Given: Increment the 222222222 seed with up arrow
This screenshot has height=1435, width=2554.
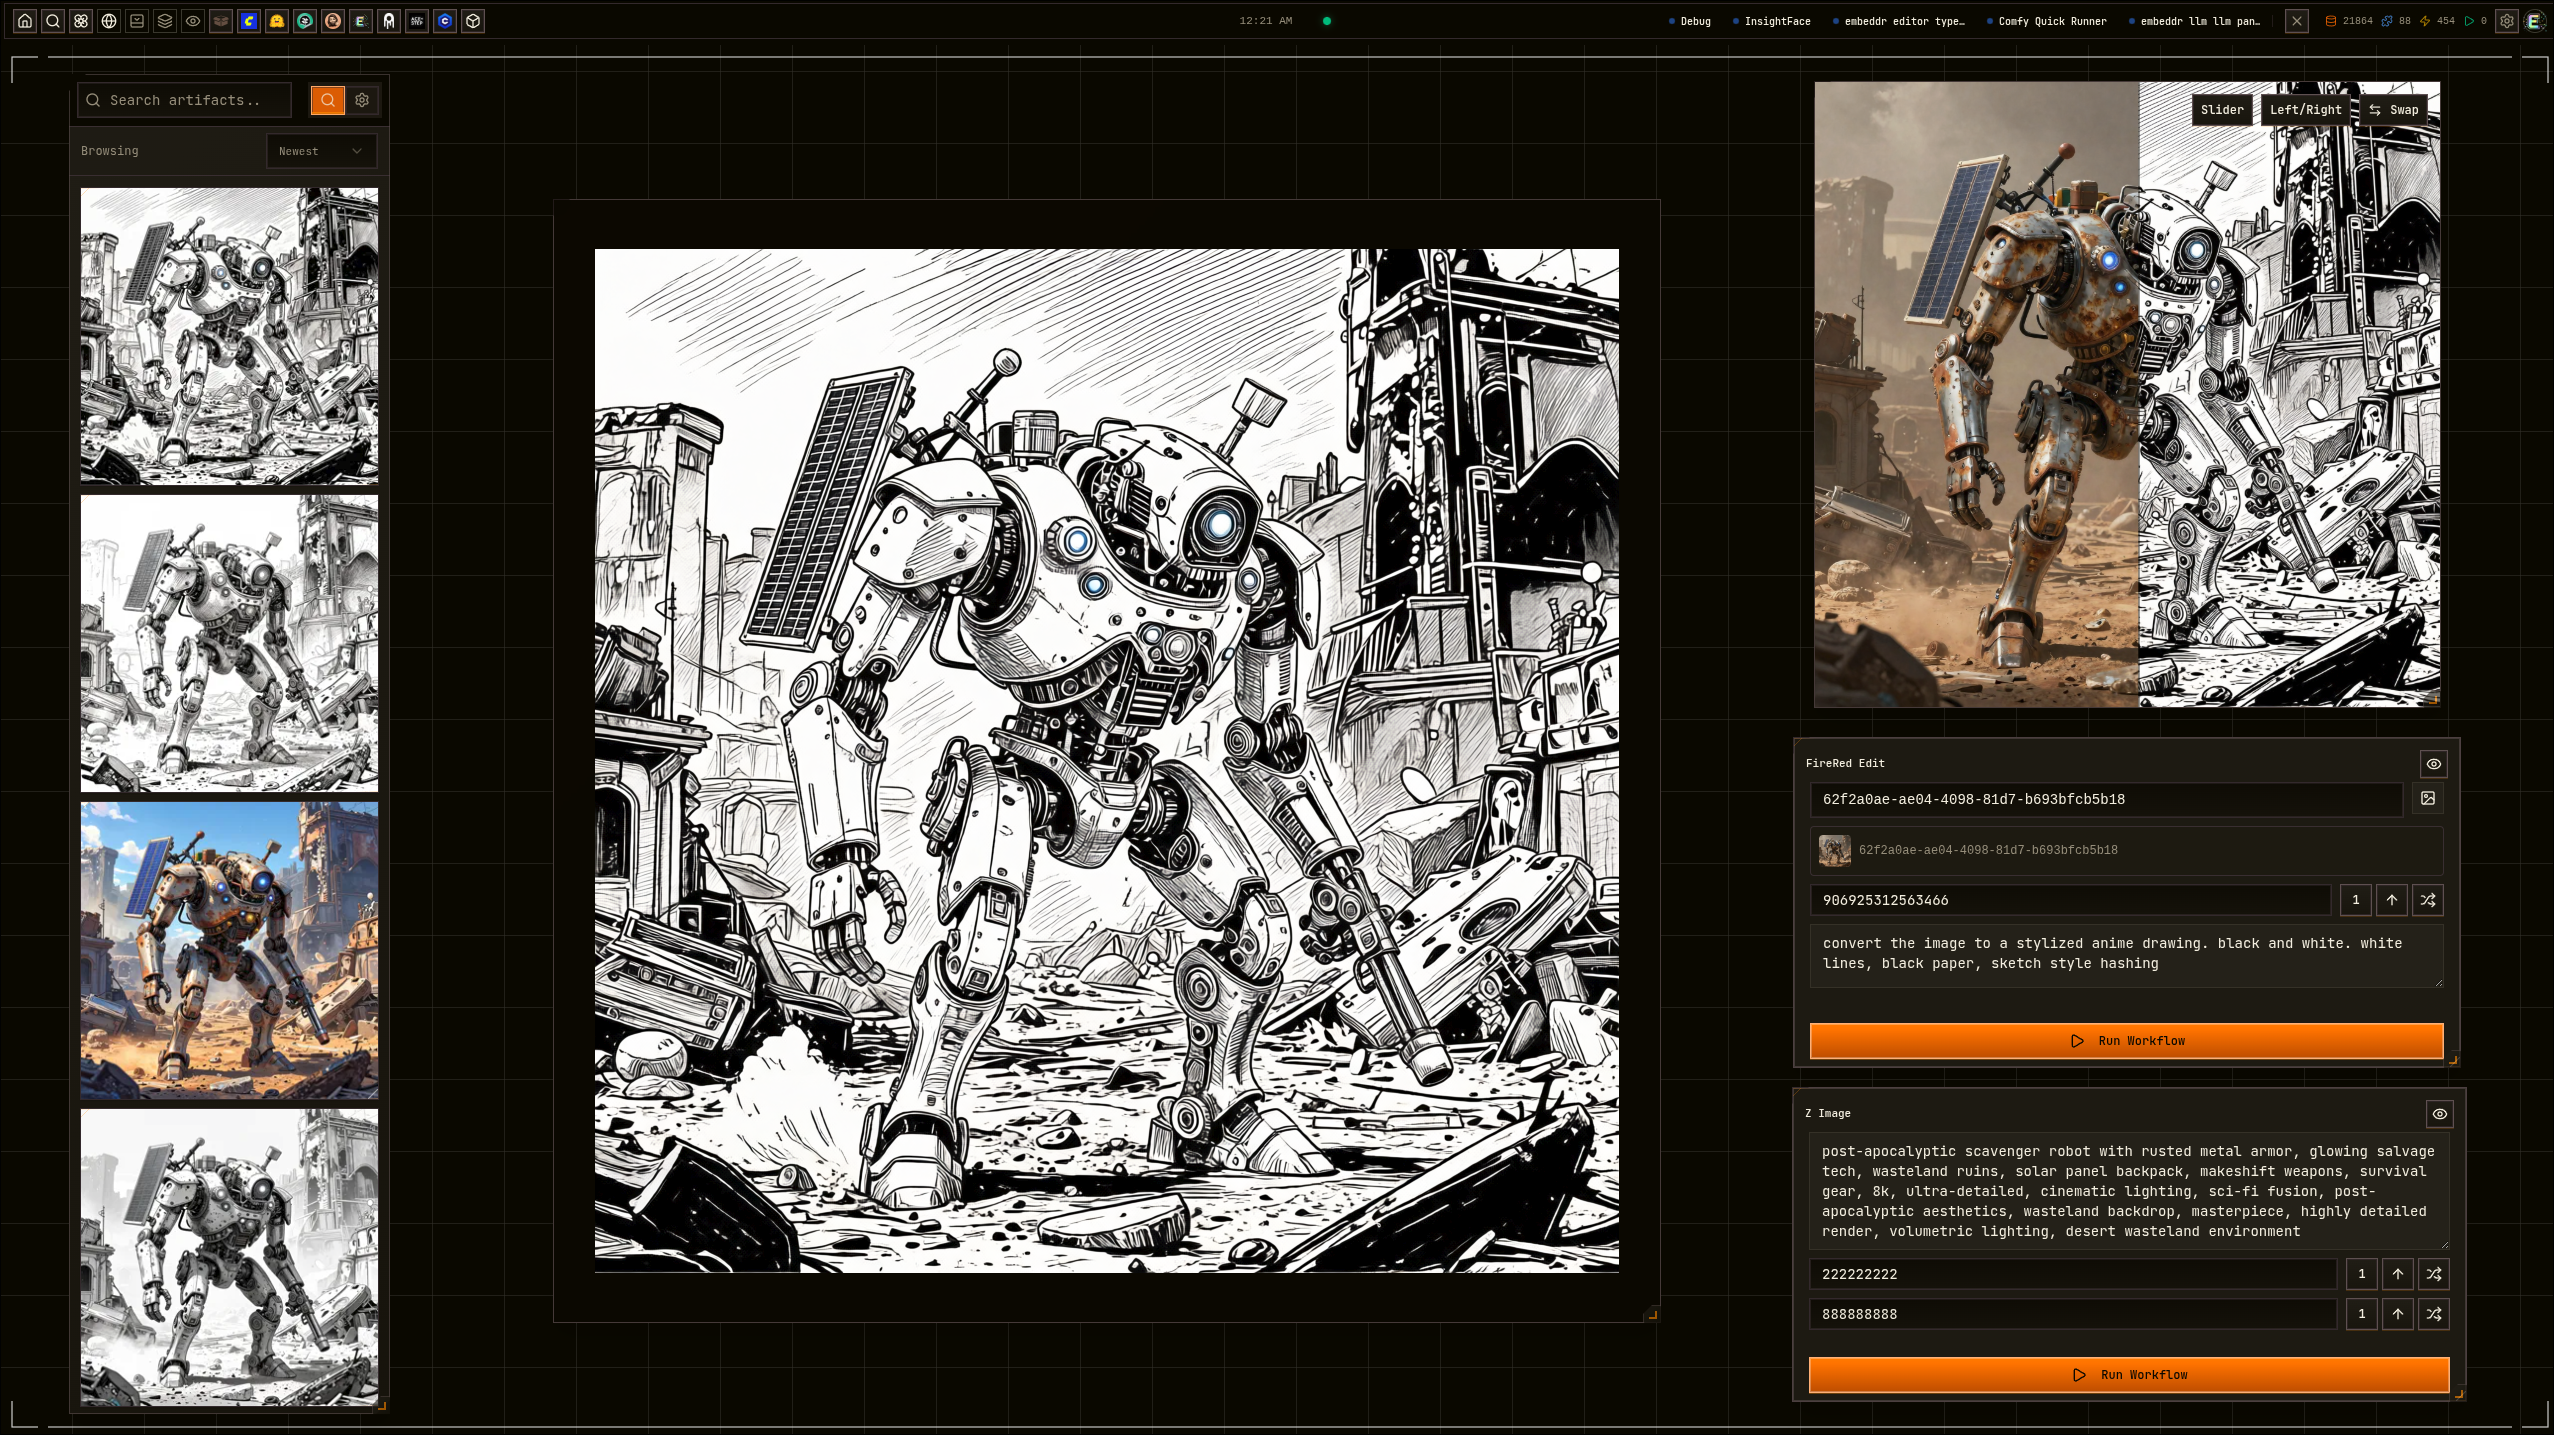Looking at the screenshot, I should tap(2397, 1274).
